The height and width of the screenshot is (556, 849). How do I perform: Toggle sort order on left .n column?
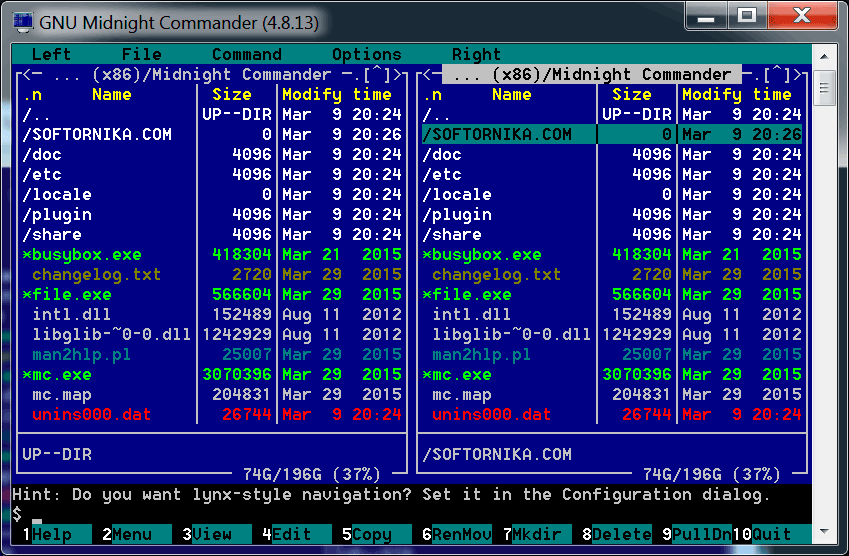[32, 95]
